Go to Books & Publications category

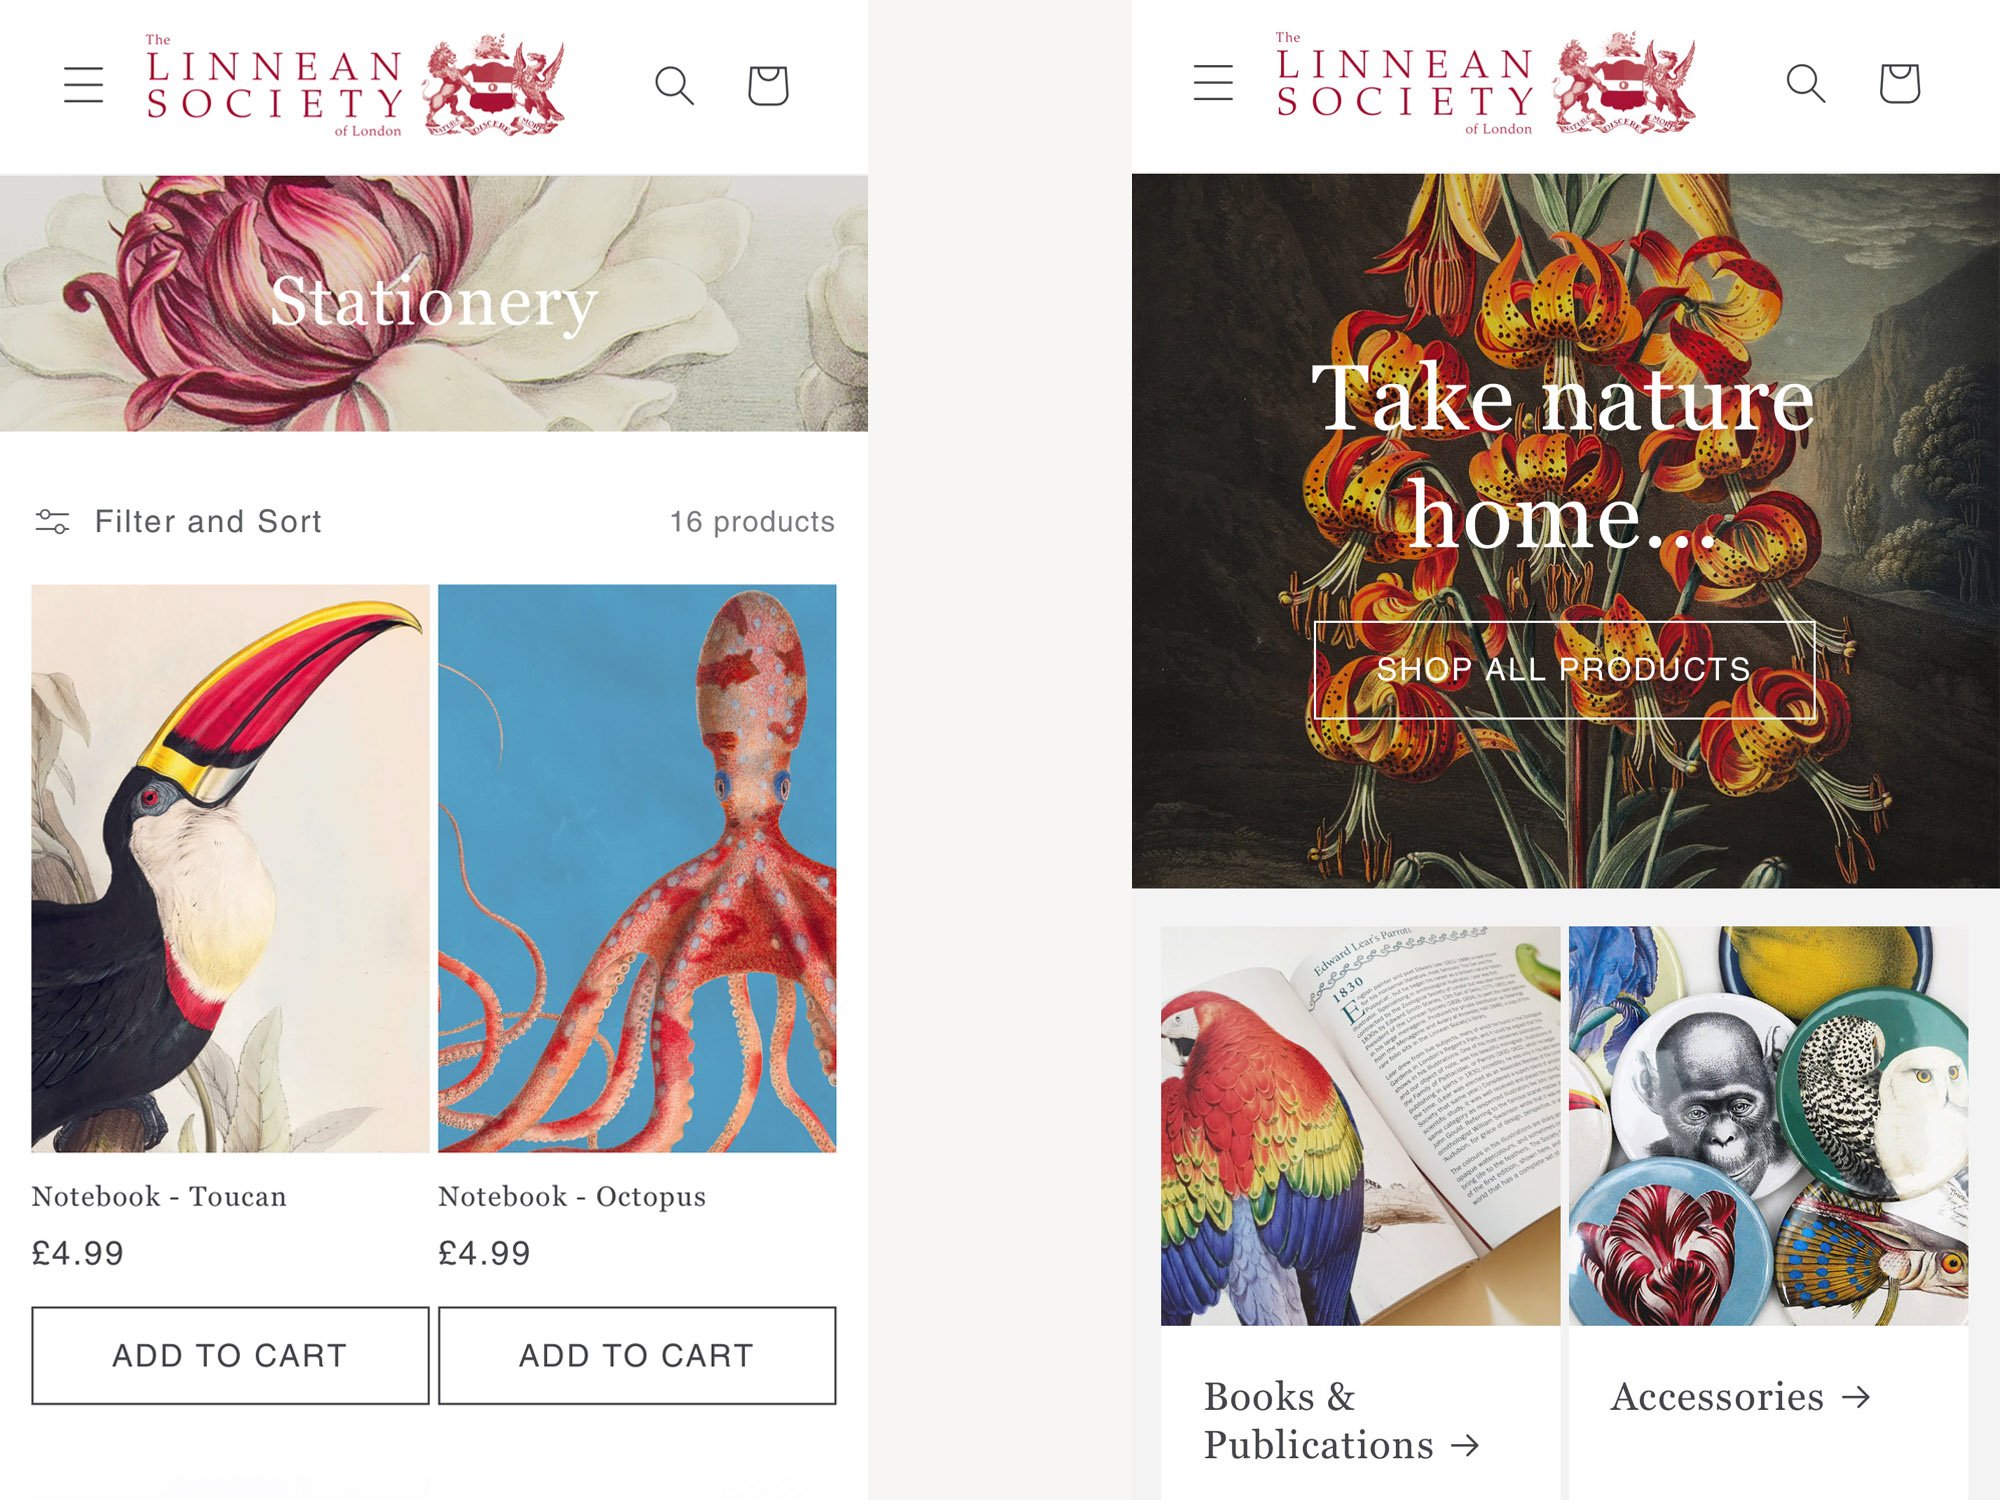click(x=1340, y=1420)
